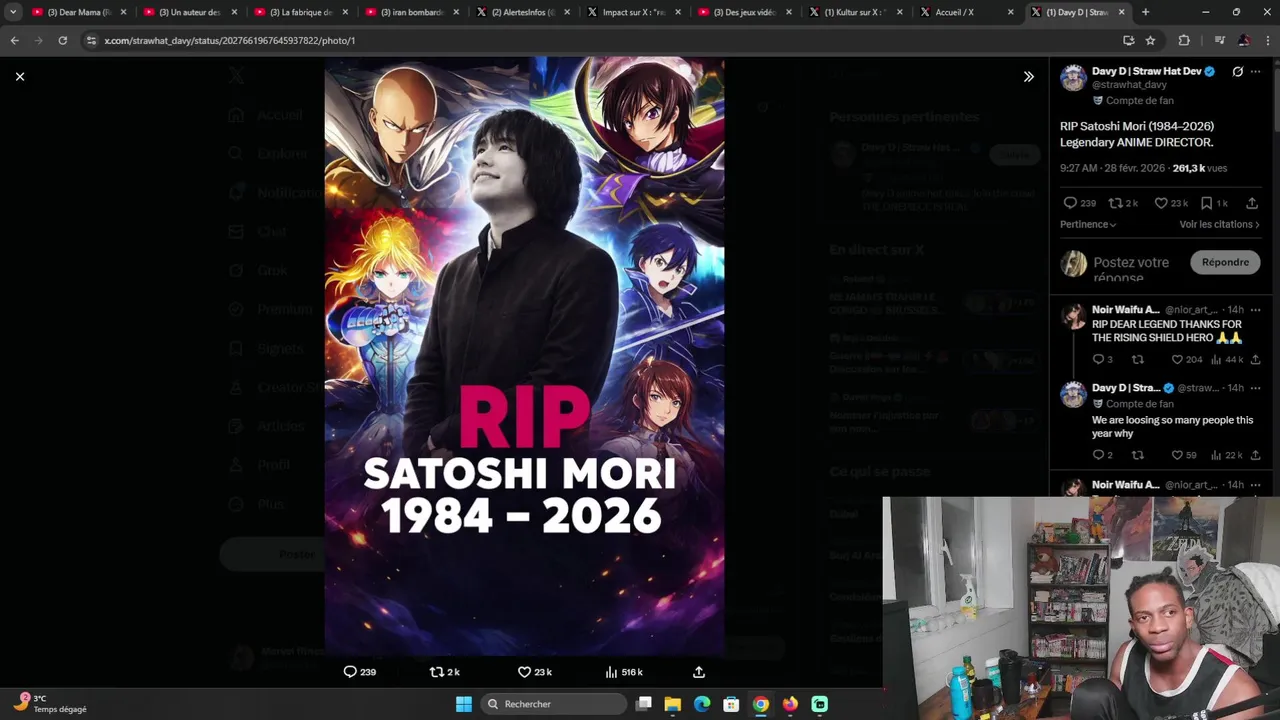Repost from the photo's bottom bar
The width and height of the screenshot is (1280, 720).
pyautogui.click(x=444, y=672)
